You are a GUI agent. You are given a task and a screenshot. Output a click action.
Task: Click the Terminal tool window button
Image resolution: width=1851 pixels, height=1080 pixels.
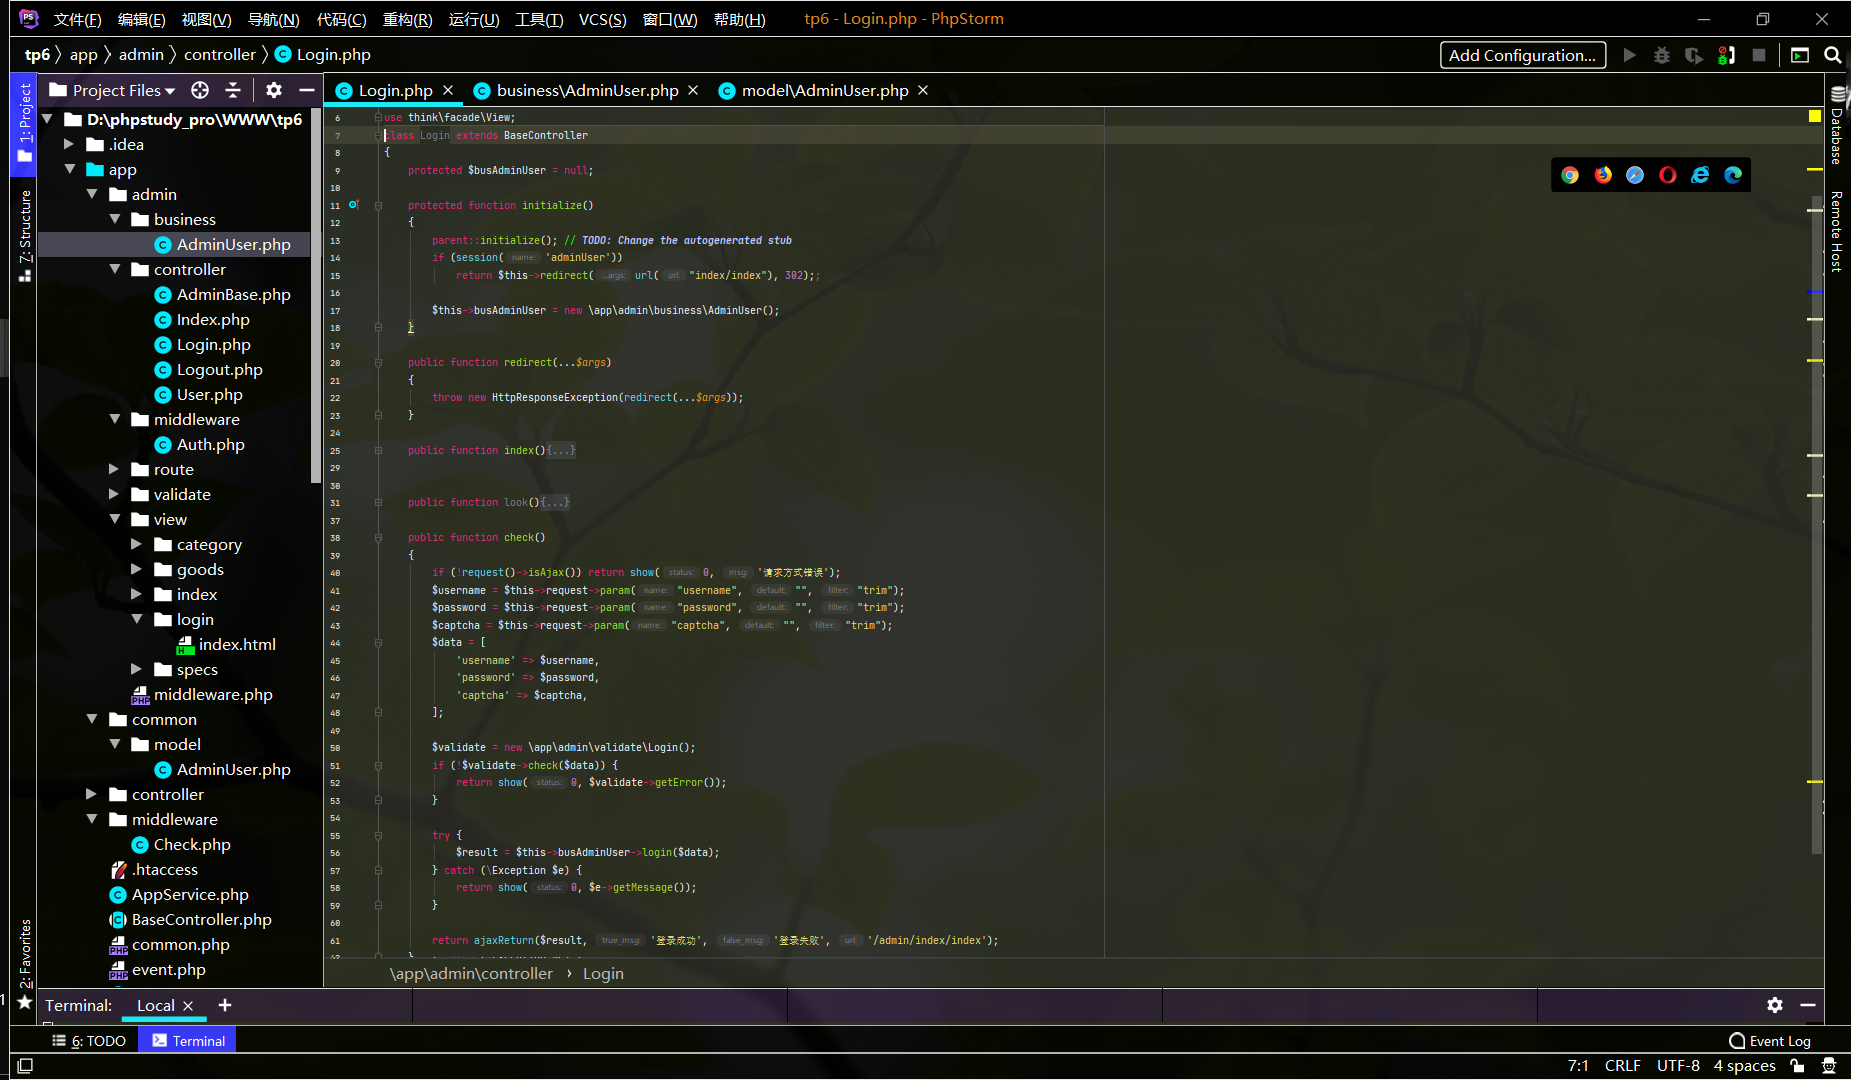pos(189,1041)
